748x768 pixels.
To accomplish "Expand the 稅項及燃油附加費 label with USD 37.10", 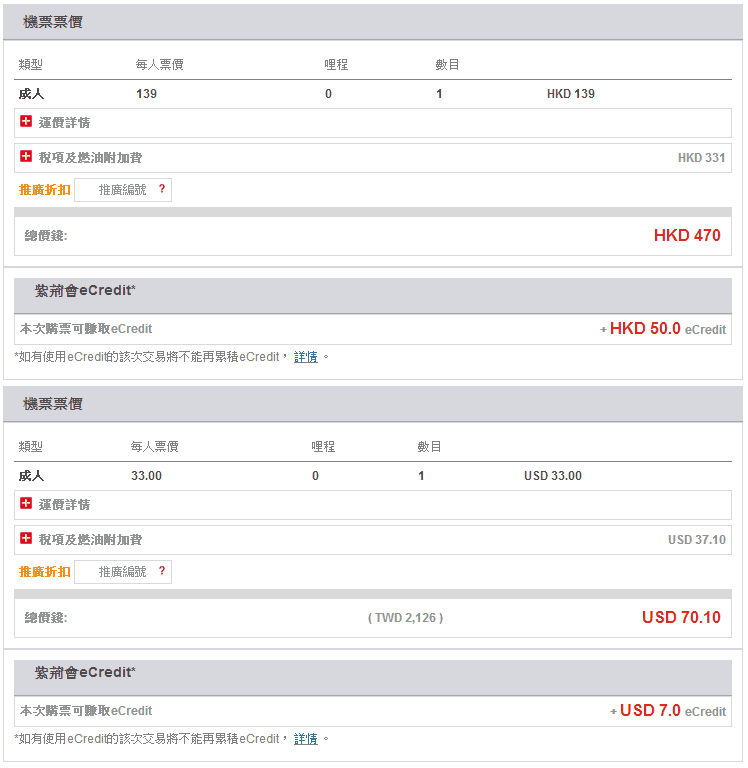I will coord(90,540).
